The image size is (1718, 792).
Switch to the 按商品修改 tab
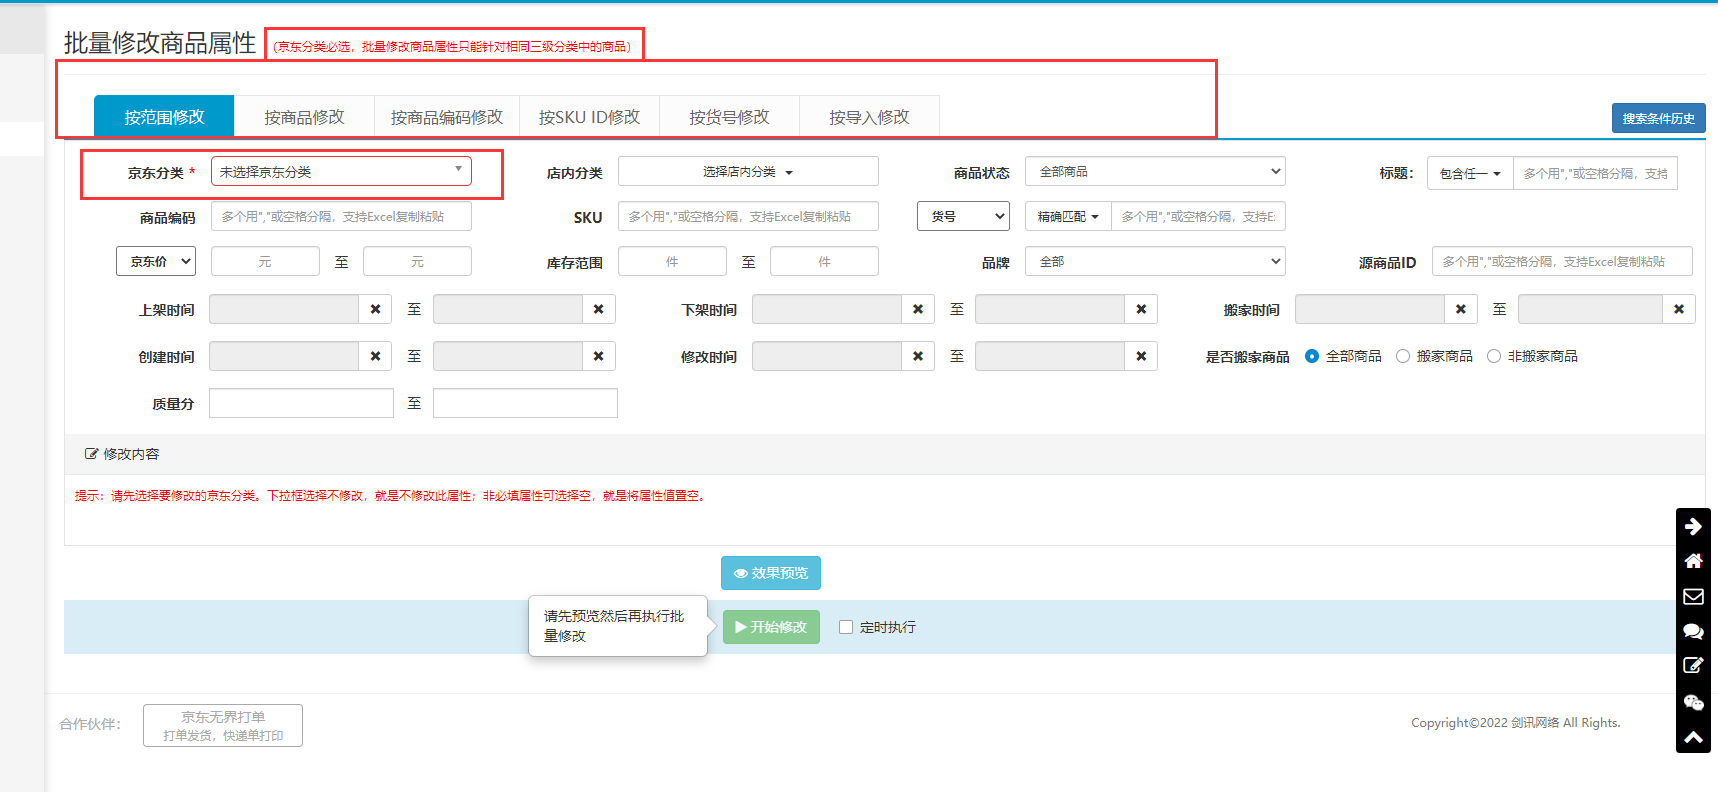point(304,117)
